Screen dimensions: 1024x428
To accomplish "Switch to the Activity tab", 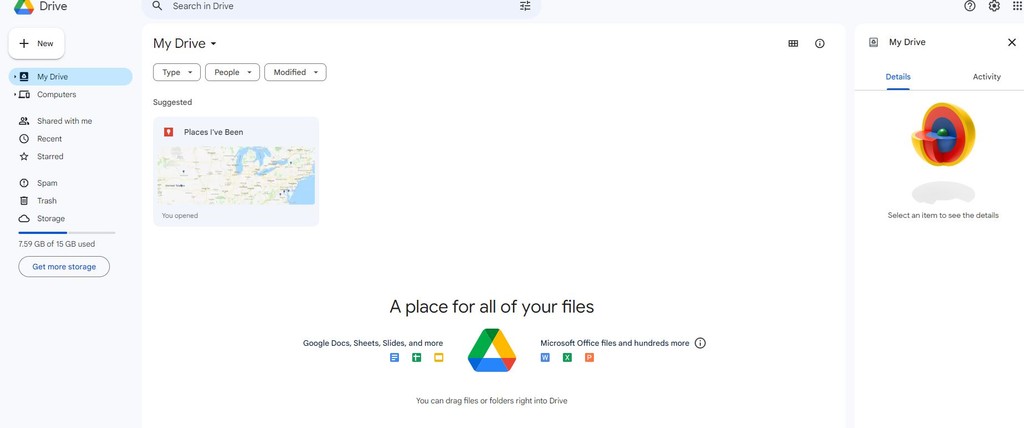I will (x=986, y=77).
